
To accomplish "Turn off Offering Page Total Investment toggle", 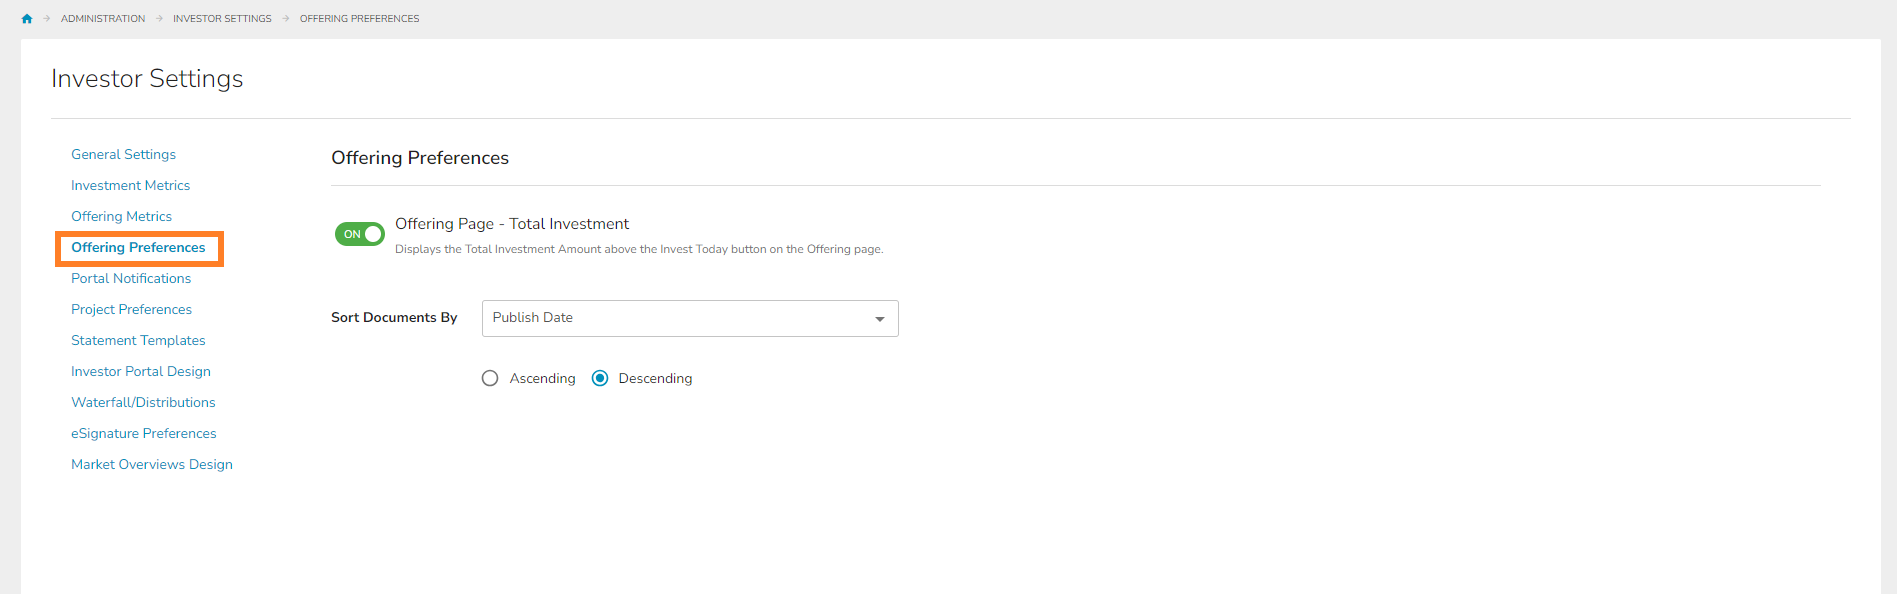I will pyautogui.click(x=360, y=234).
